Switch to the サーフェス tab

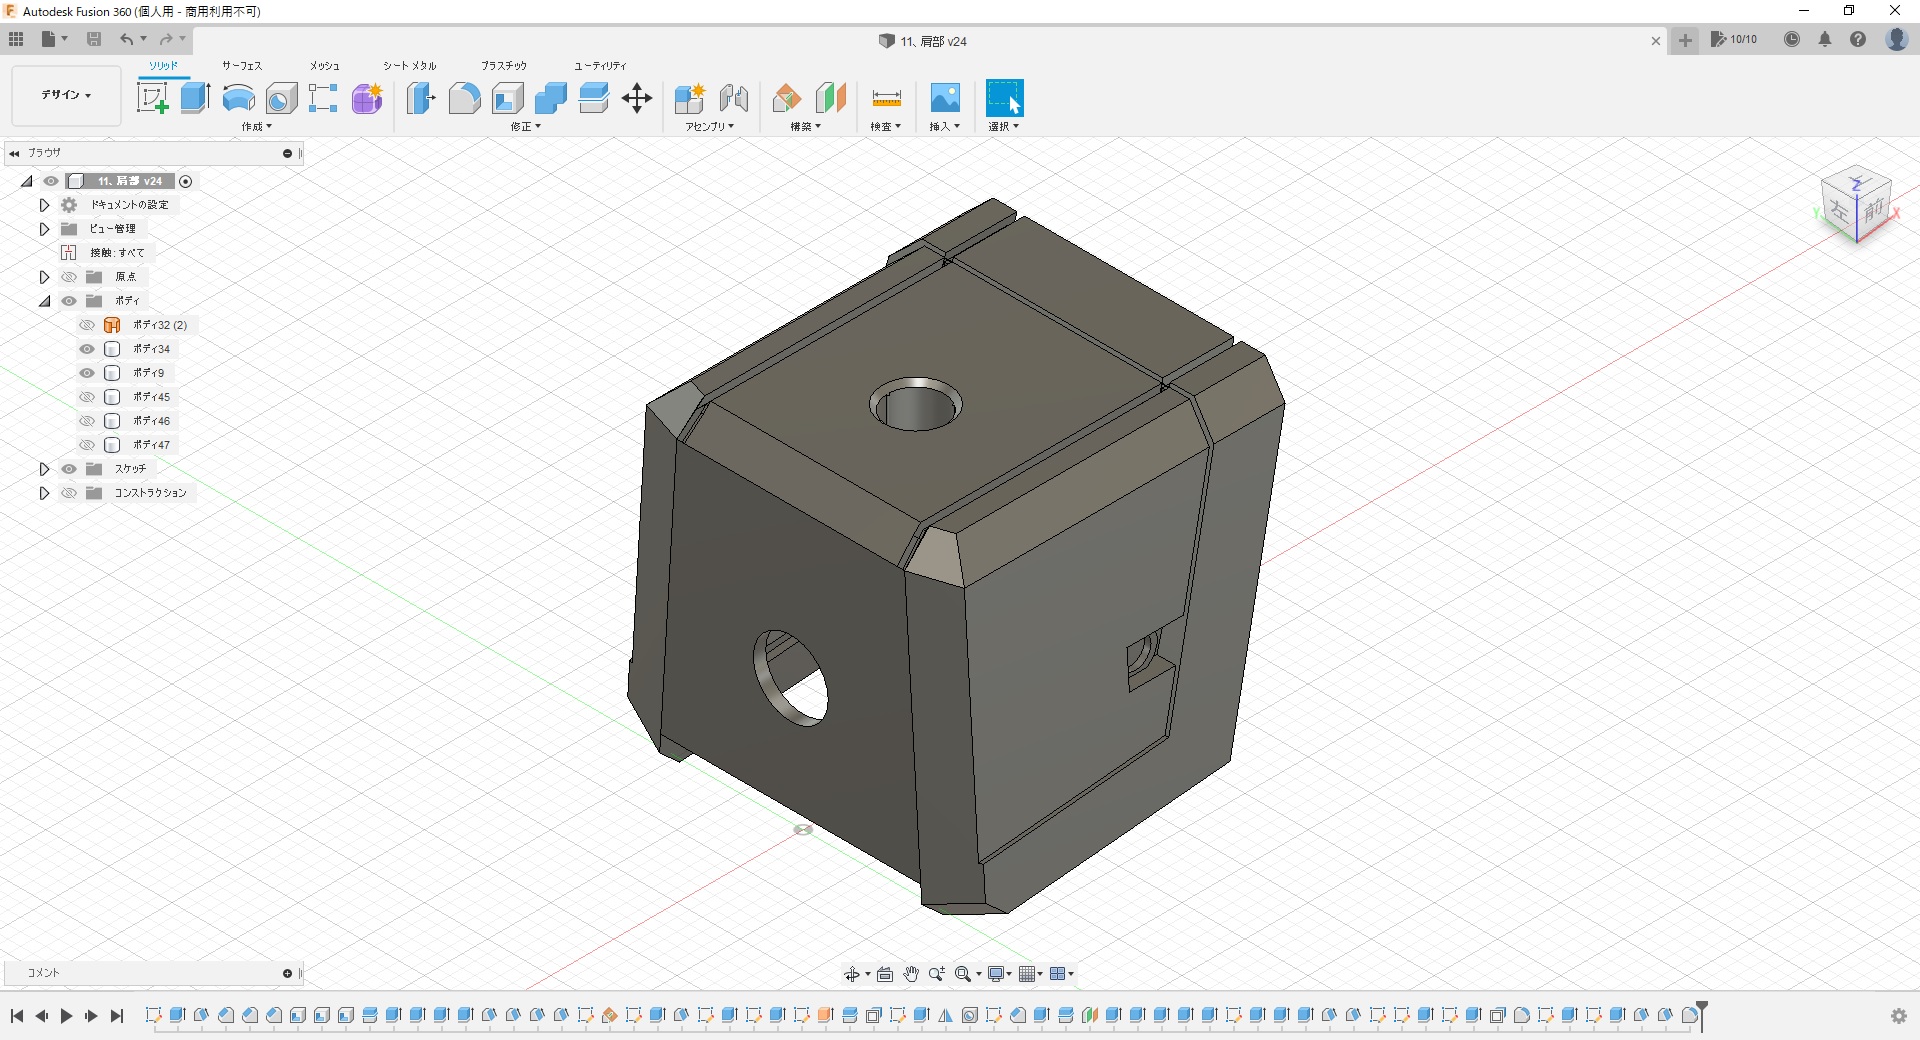pos(242,66)
